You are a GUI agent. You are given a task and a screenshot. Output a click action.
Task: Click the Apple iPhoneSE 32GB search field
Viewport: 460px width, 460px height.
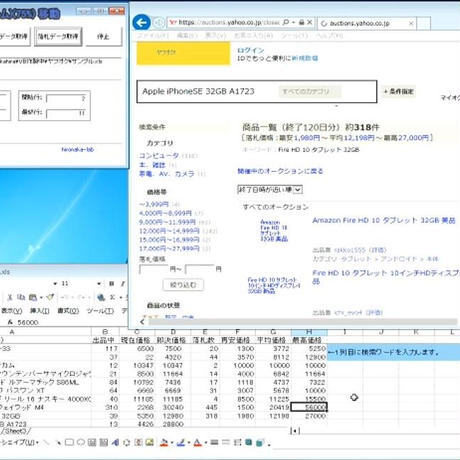click(x=257, y=91)
